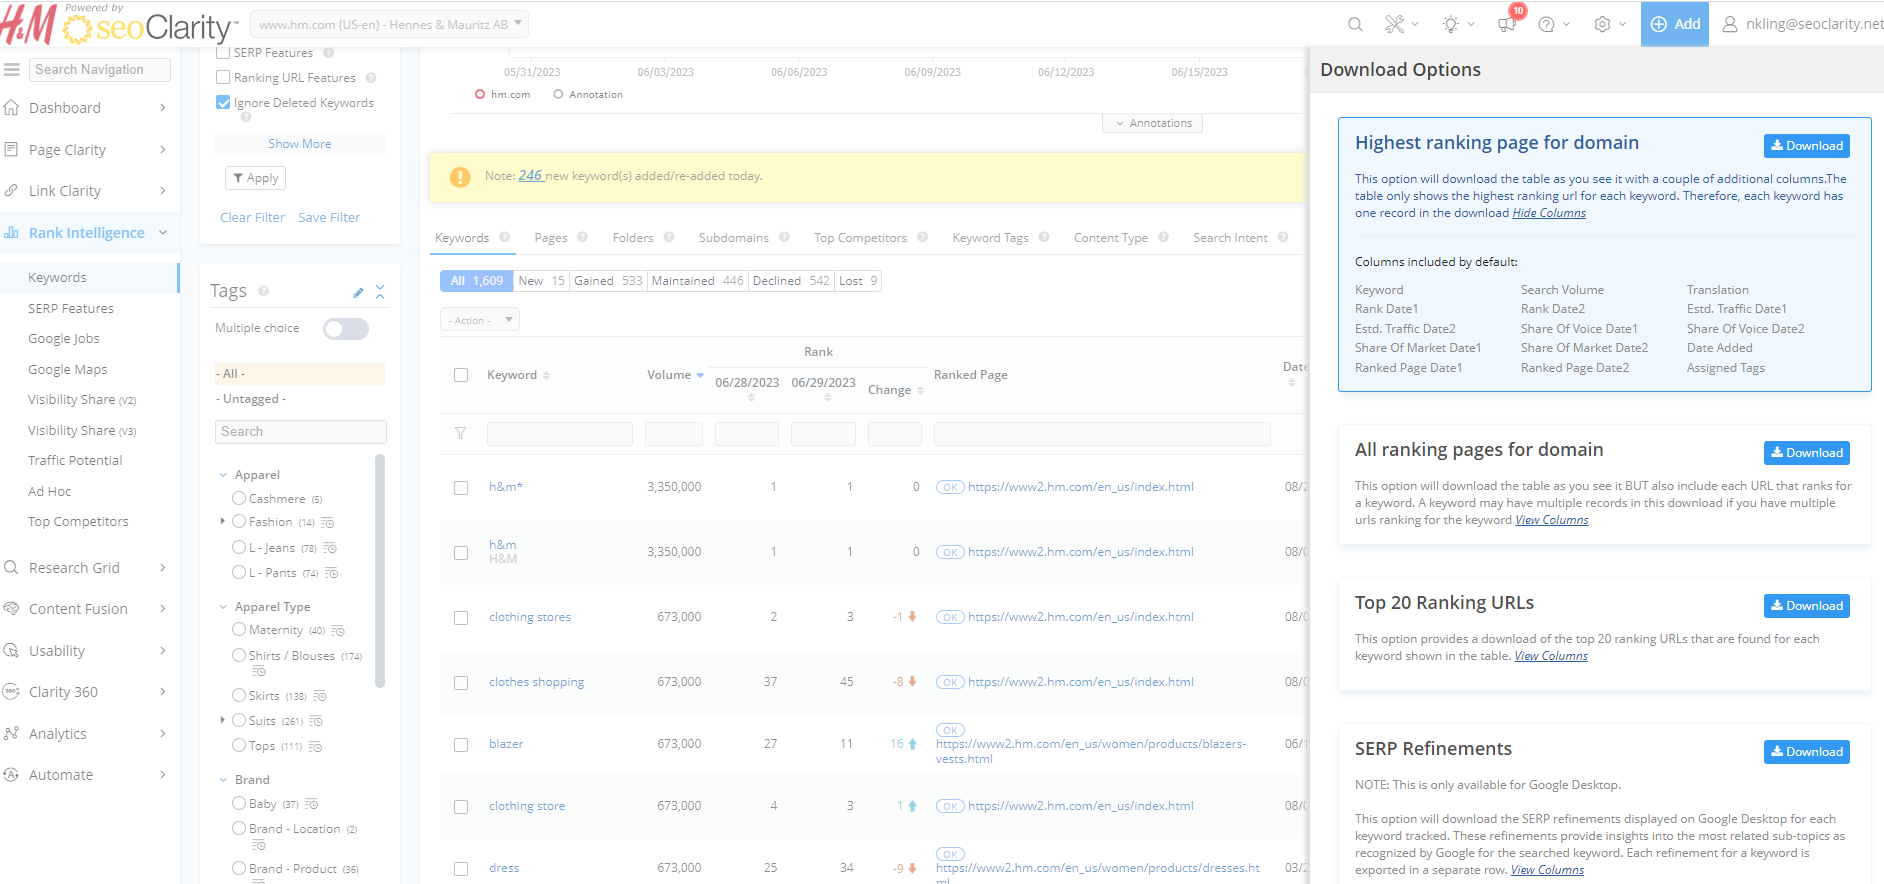Switch to the Top Competitors tab
1884x884 pixels.
click(x=860, y=238)
